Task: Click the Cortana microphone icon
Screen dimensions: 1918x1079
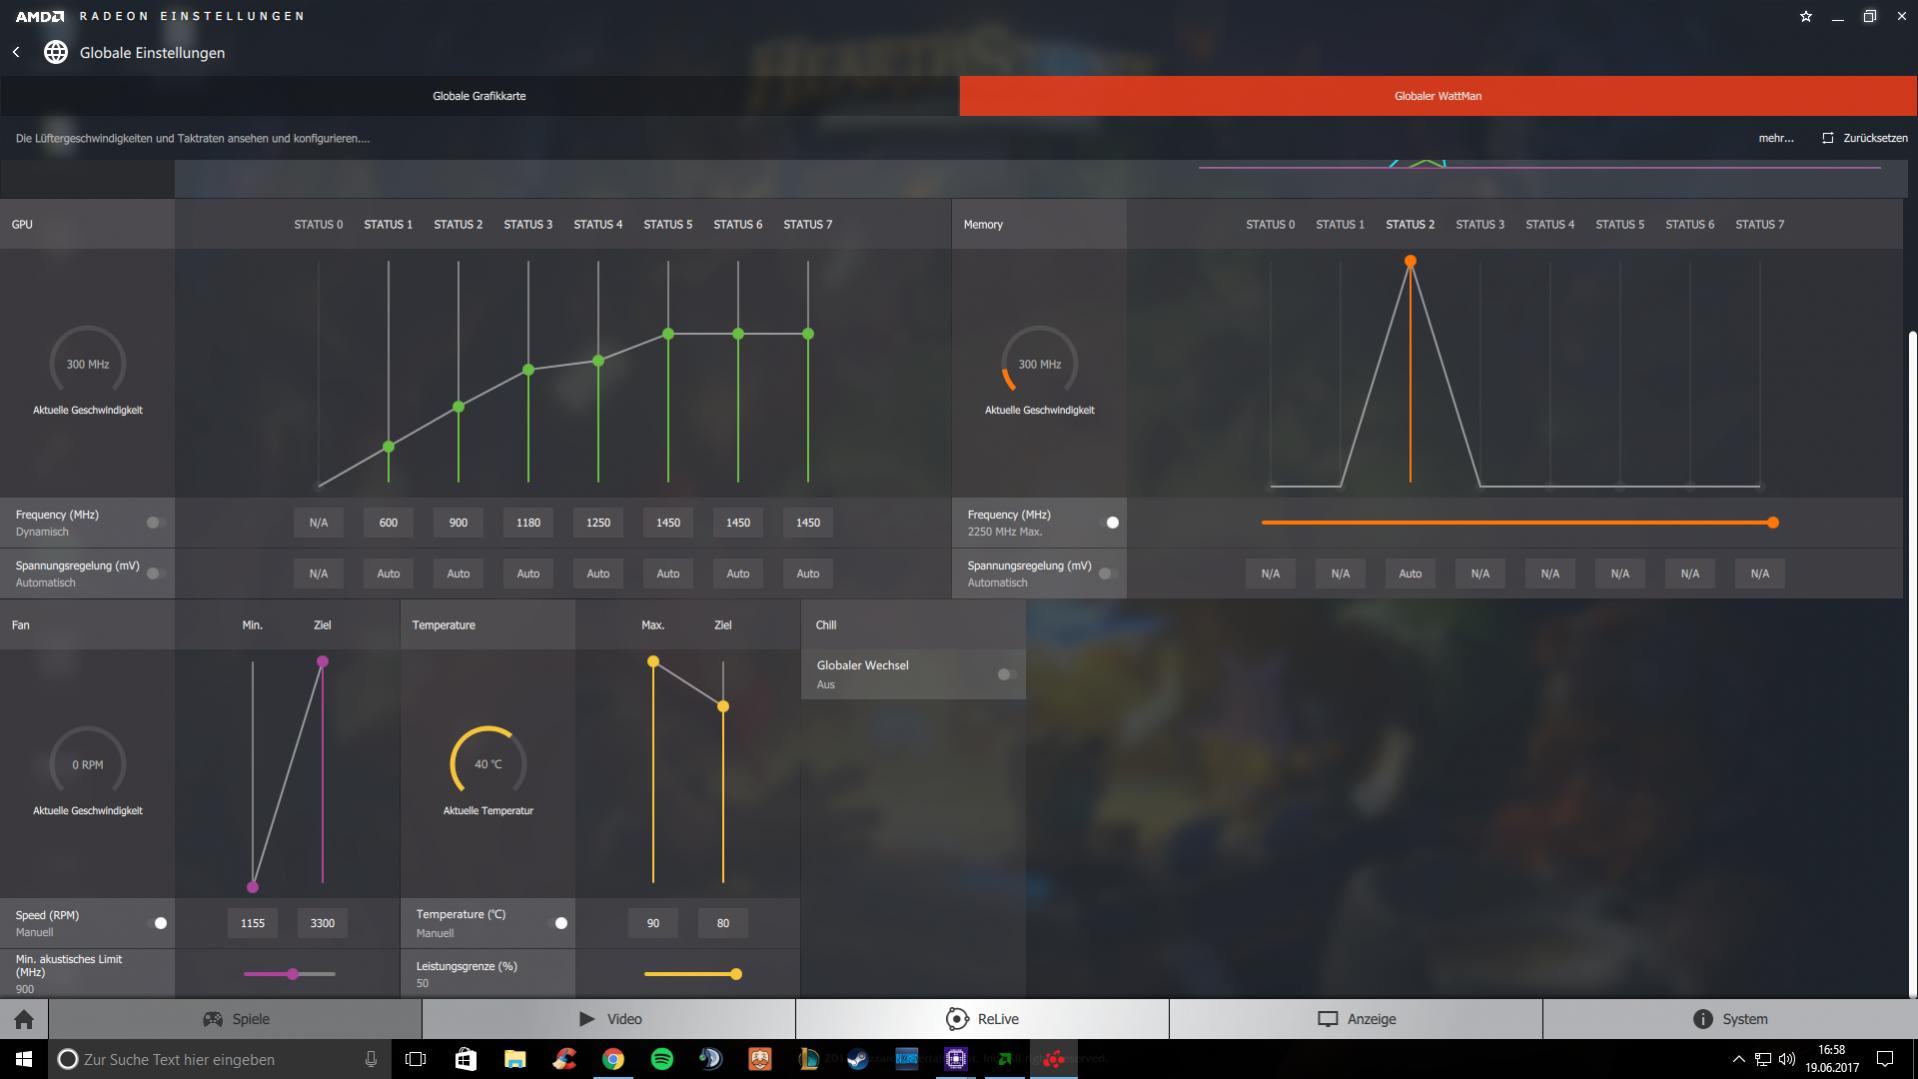Action: point(371,1059)
